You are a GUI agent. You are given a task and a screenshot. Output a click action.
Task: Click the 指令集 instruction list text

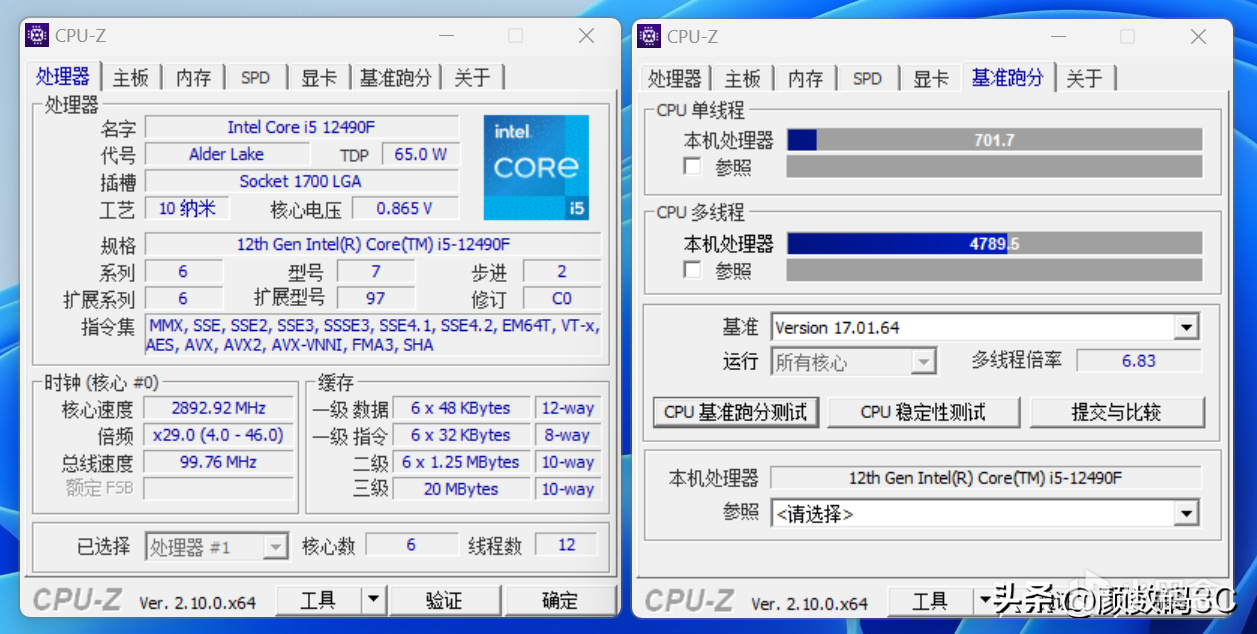click(373, 335)
